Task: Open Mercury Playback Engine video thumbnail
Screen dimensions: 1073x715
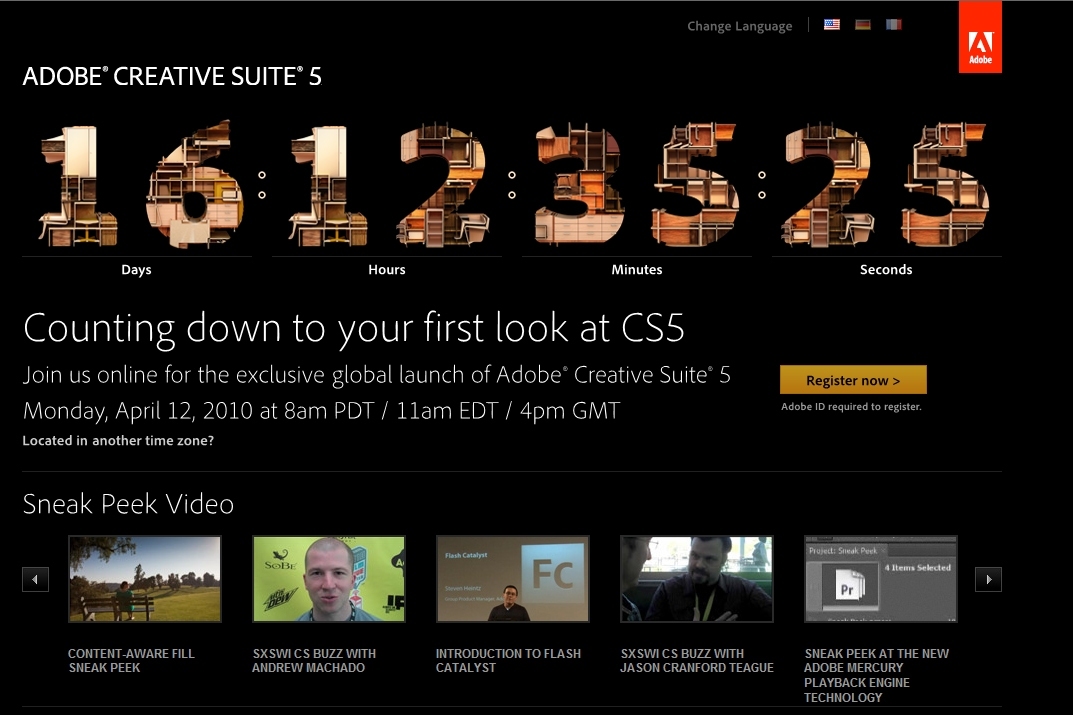Action: [x=881, y=579]
